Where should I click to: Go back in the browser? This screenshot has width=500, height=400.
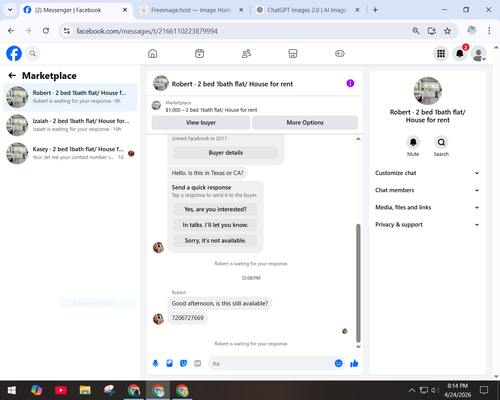click(11, 31)
